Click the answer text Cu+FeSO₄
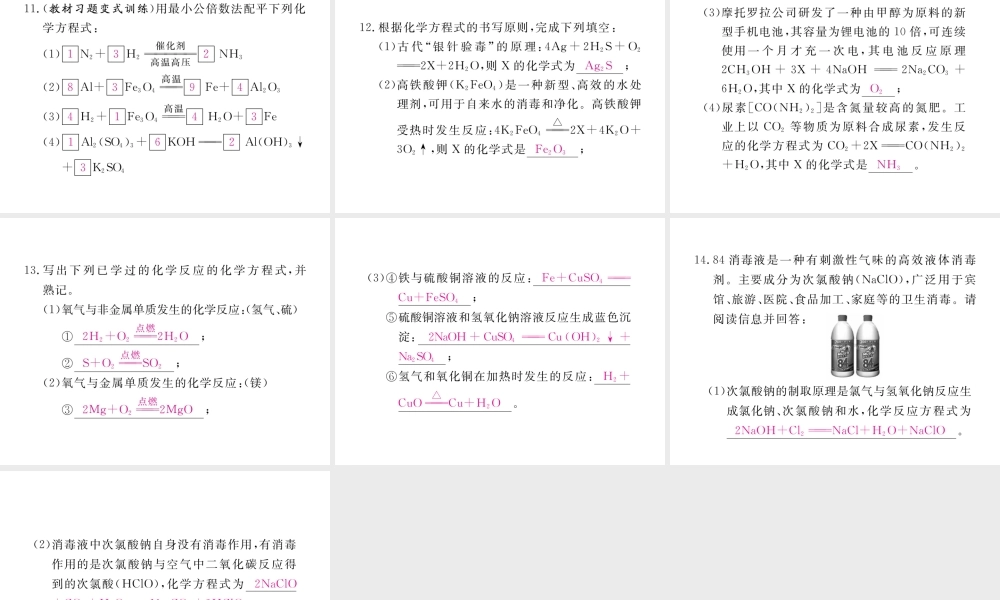Viewport: 1000px width, 600px height. [x=428, y=297]
